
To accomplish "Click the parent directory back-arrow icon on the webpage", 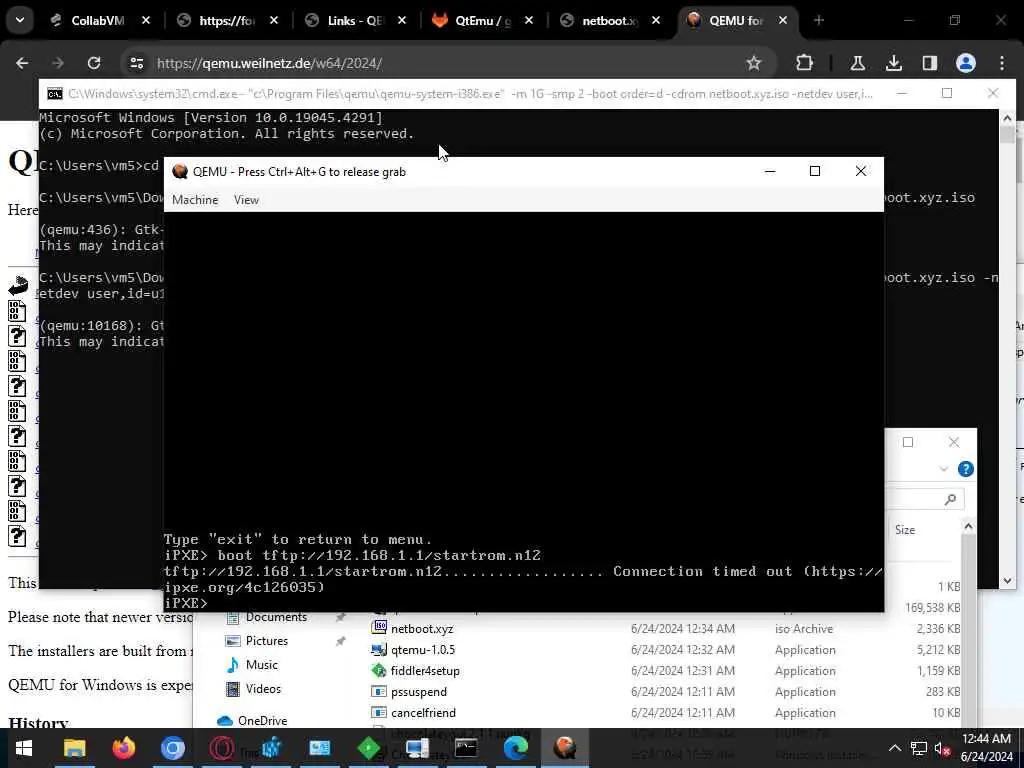I will [x=18, y=285].
